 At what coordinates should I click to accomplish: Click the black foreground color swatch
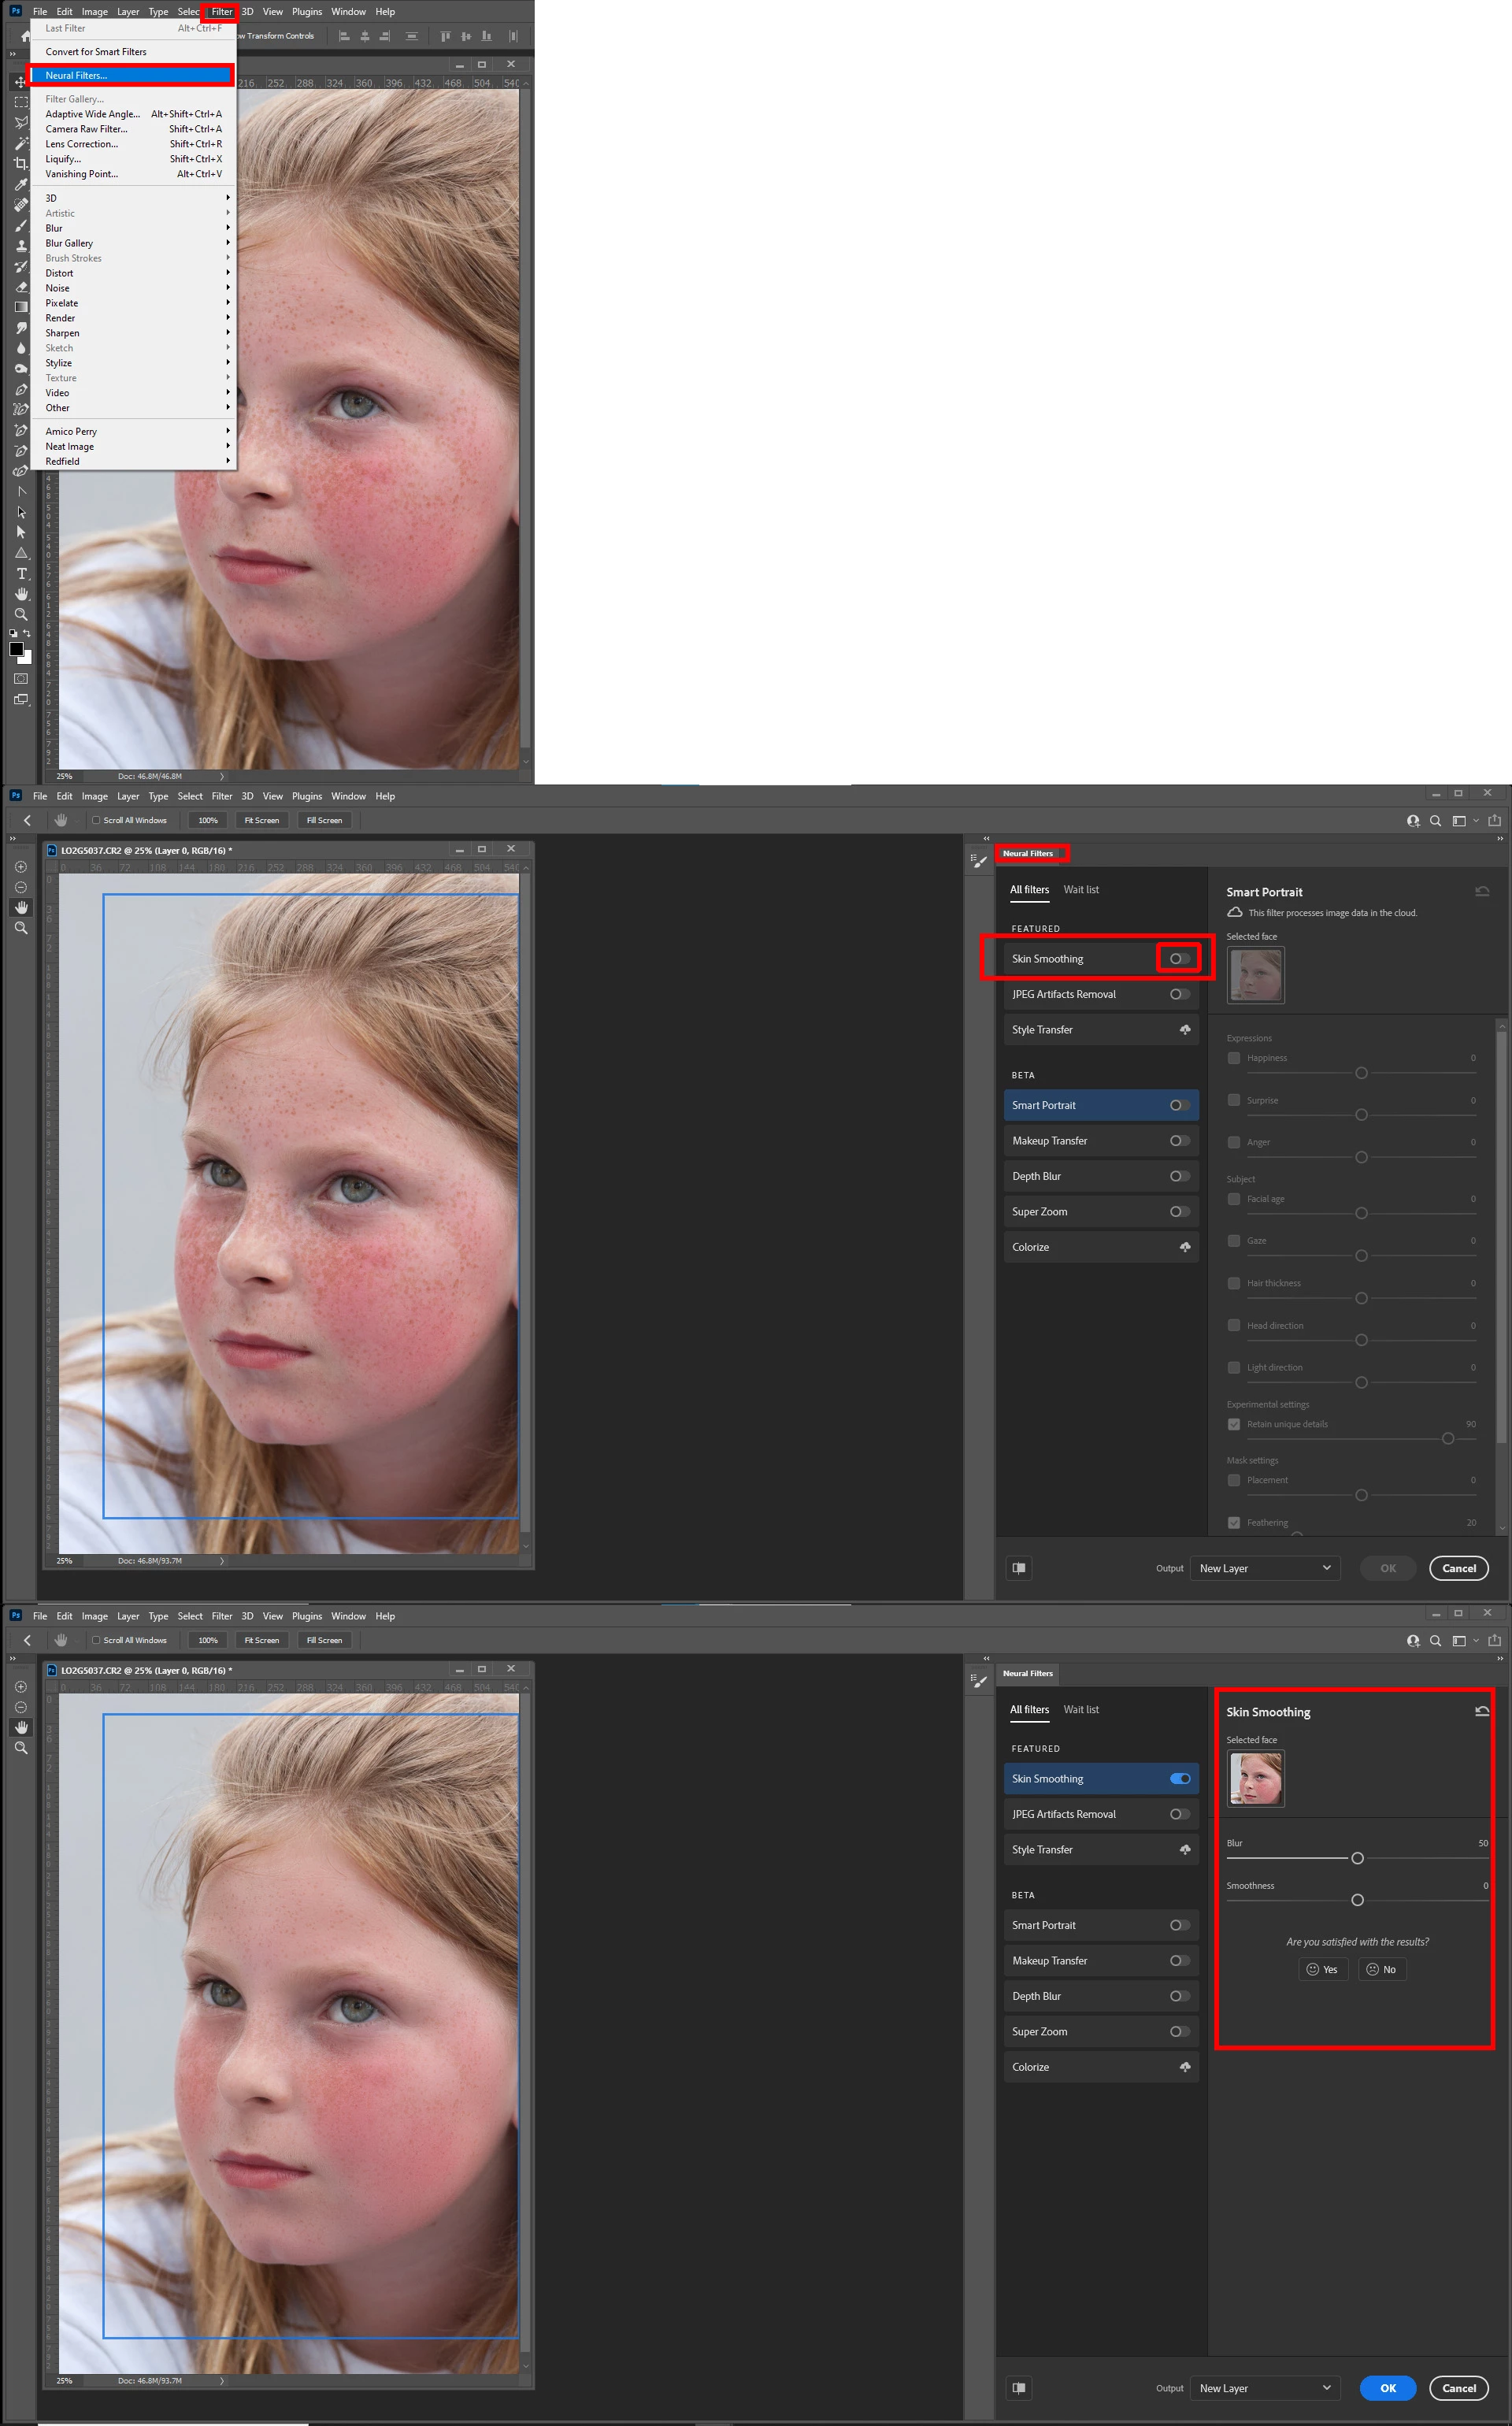[16, 649]
